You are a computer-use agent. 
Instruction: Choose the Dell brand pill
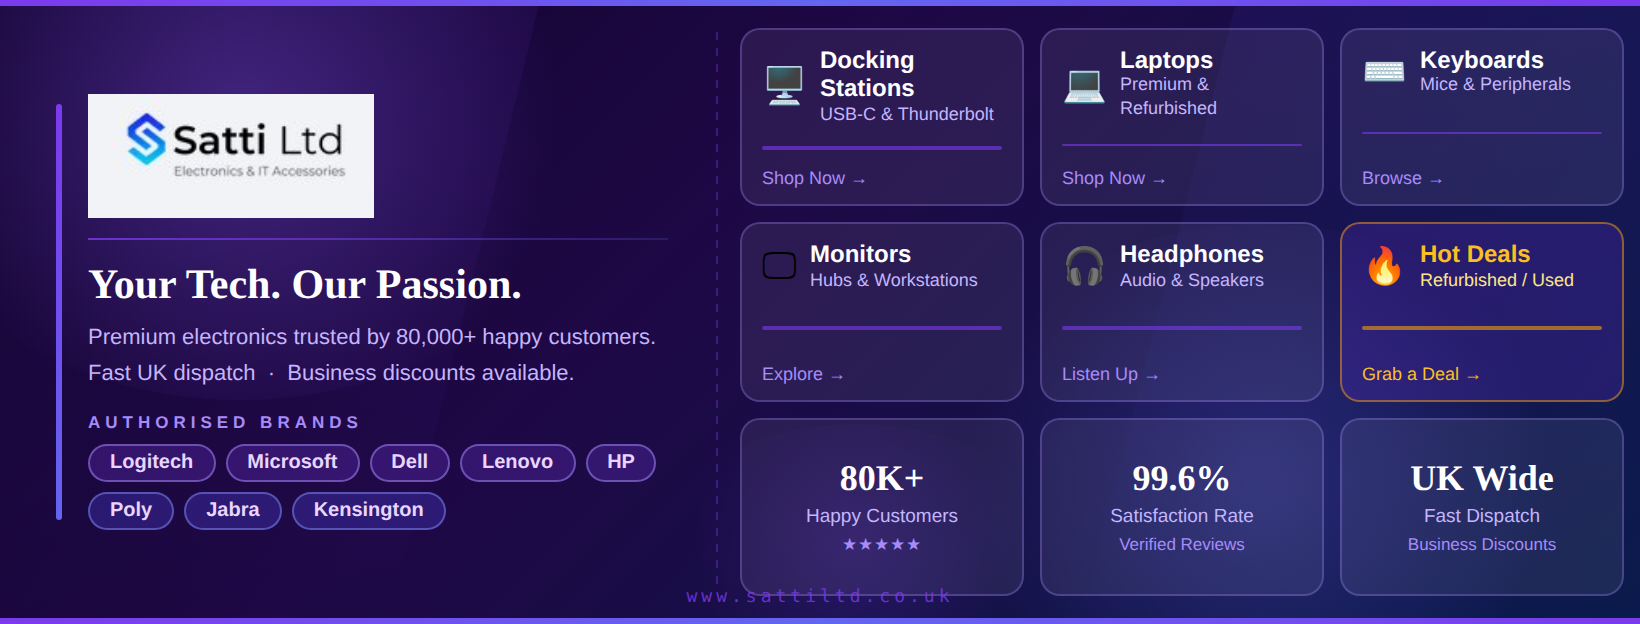[x=410, y=462]
